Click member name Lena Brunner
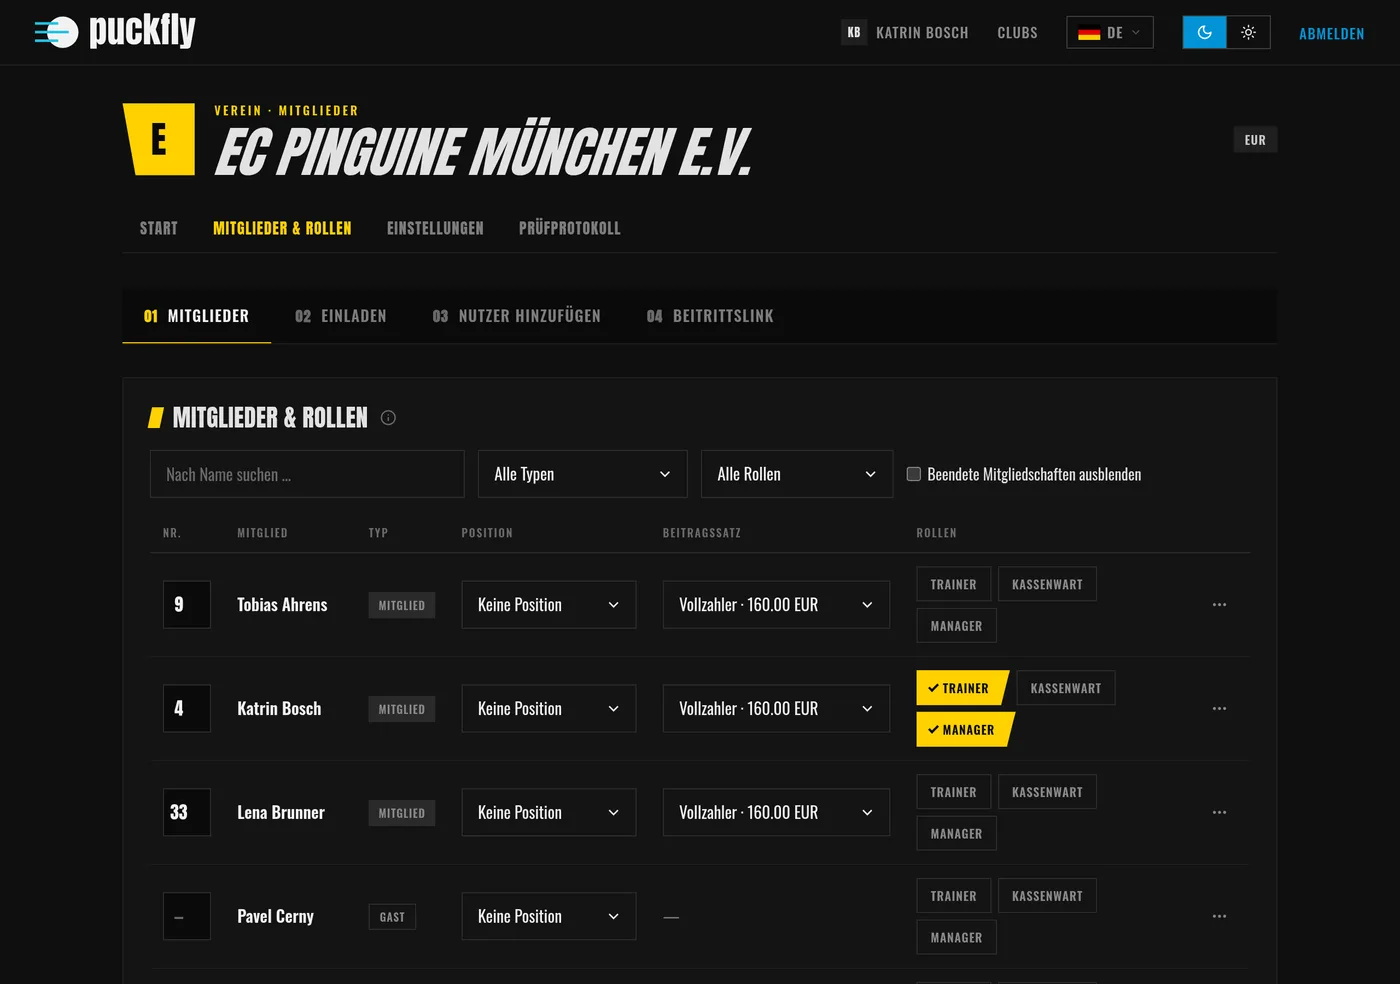The width and height of the screenshot is (1400, 984). click(x=281, y=813)
